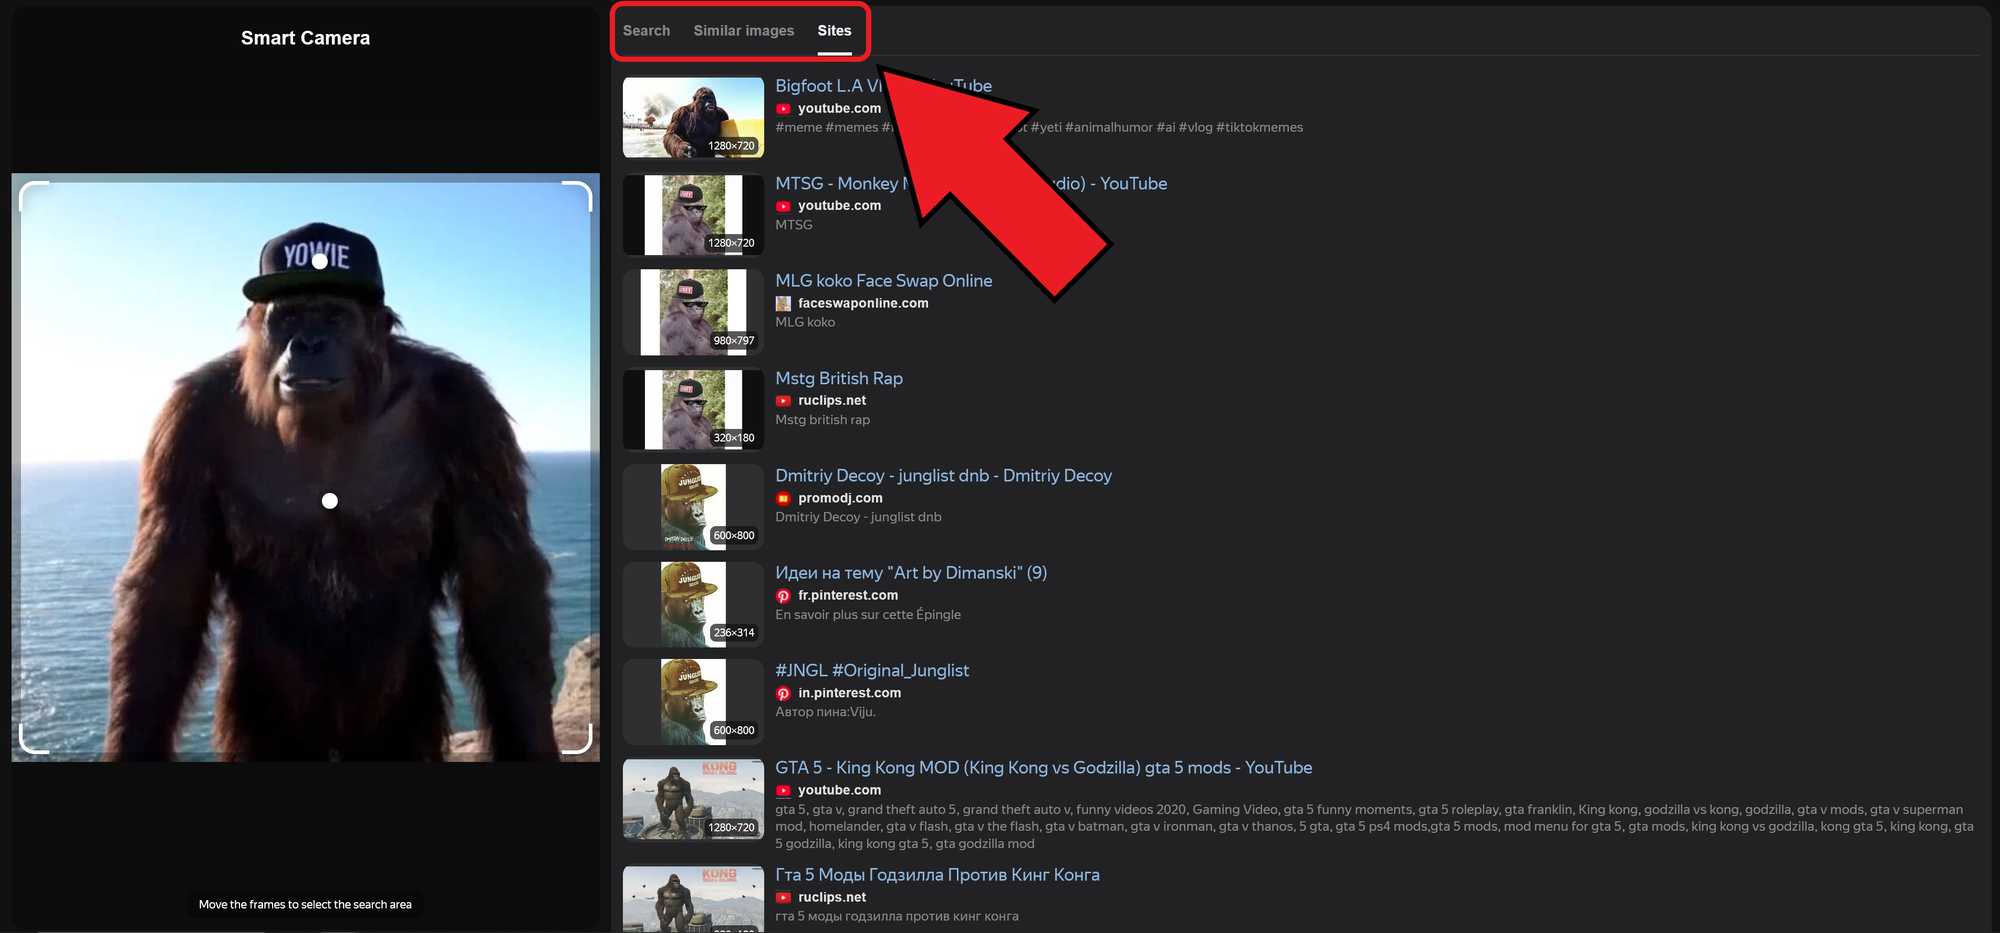Click the Kong Skull Island statue thumbnail
Viewport: 2000px width, 933px height.
point(693,799)
